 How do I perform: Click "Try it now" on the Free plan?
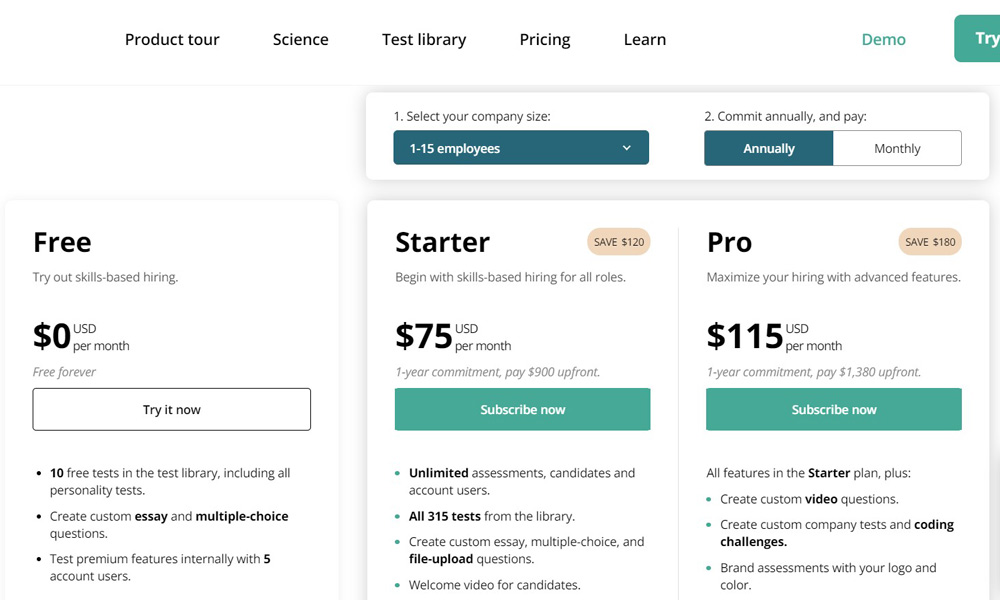(x=171, y=409)
